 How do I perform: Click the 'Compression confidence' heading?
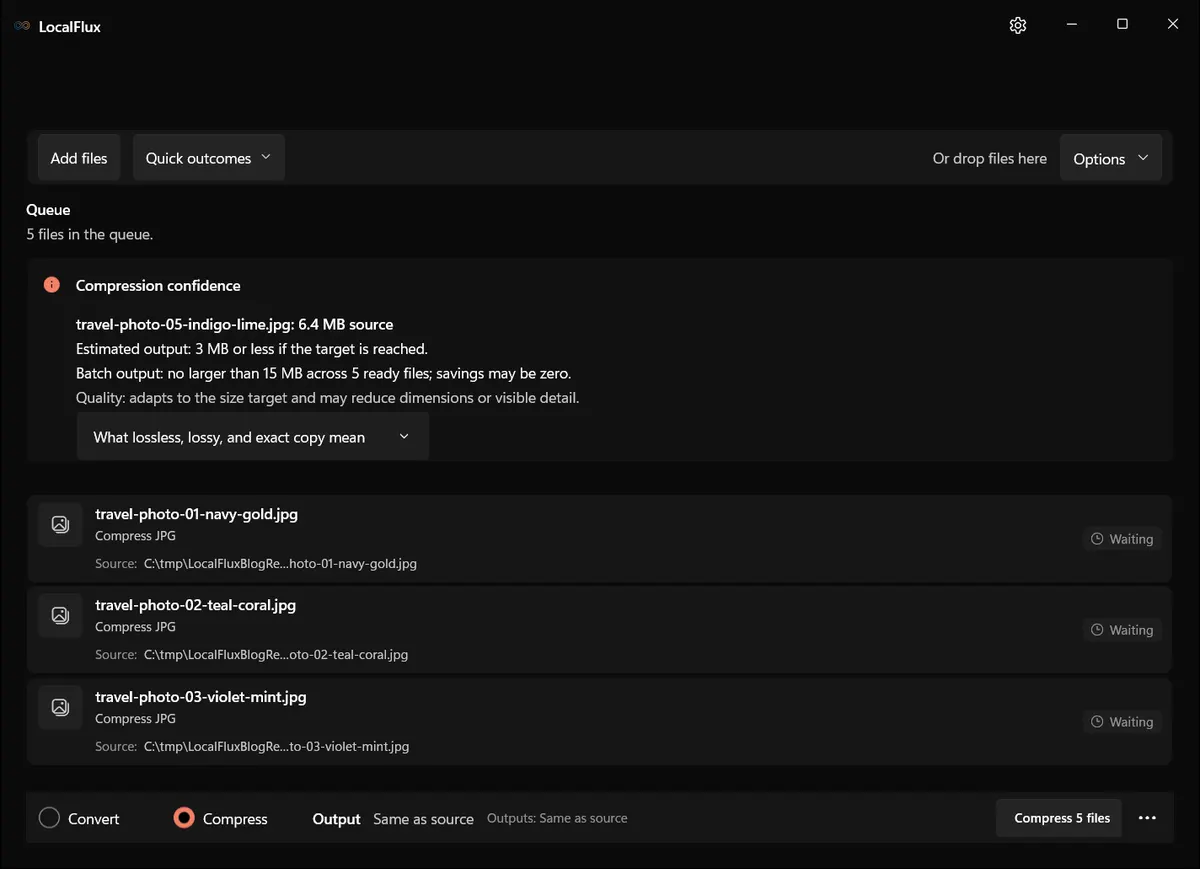[x=158, y=285]
